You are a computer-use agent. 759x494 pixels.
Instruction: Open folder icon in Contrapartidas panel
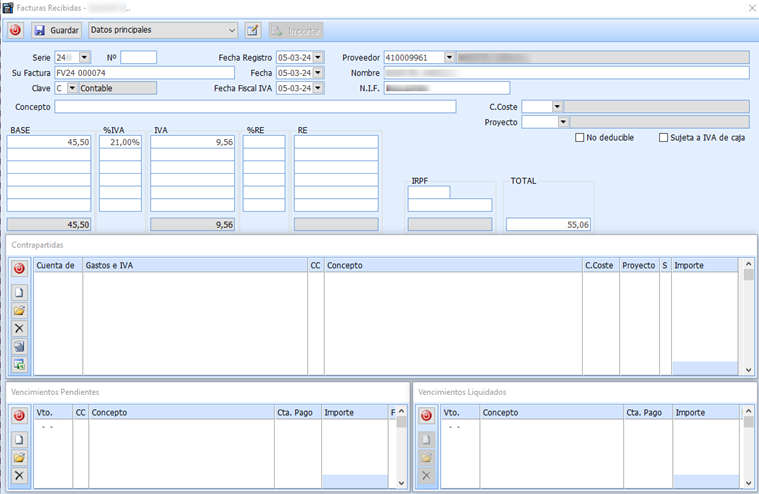click(19, 310)
